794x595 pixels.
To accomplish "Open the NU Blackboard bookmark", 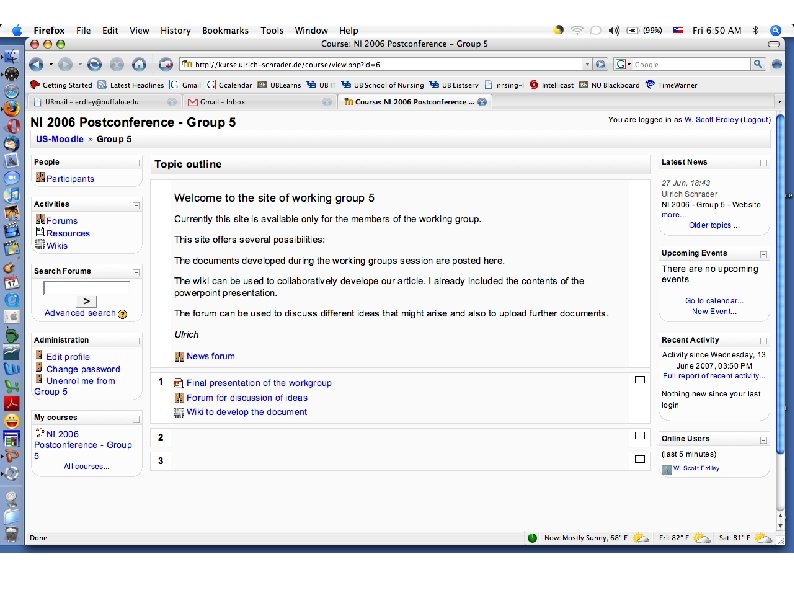I will (610, 85).
